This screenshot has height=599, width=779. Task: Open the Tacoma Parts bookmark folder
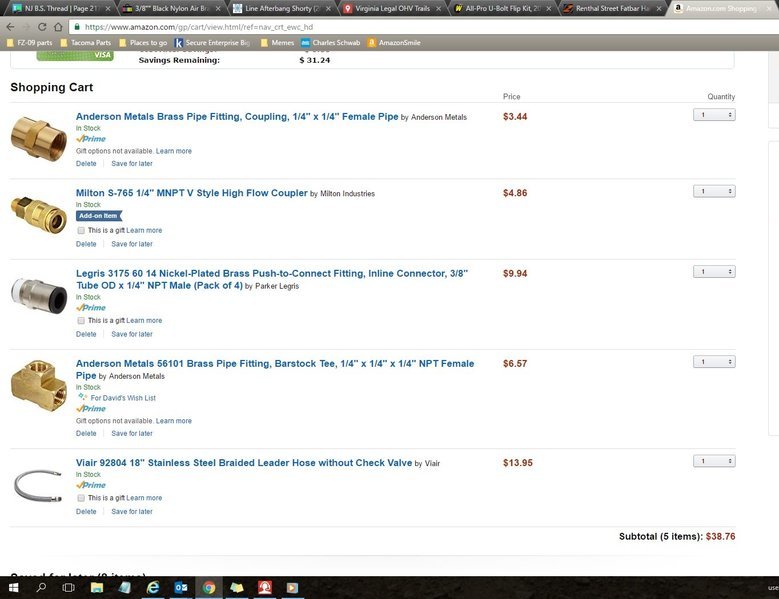click(x=85, y=43)
